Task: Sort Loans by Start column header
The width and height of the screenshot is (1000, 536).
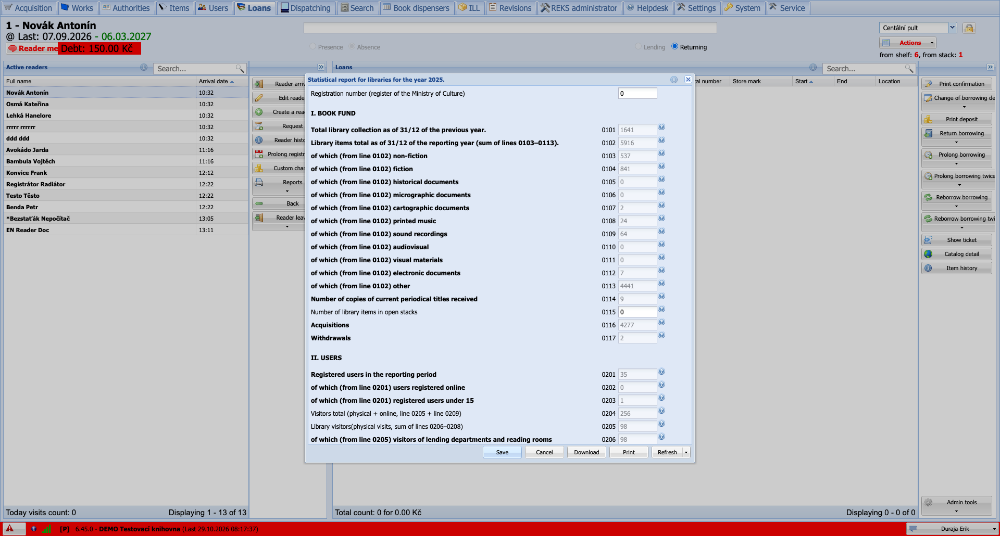Action: click(813, 82)
